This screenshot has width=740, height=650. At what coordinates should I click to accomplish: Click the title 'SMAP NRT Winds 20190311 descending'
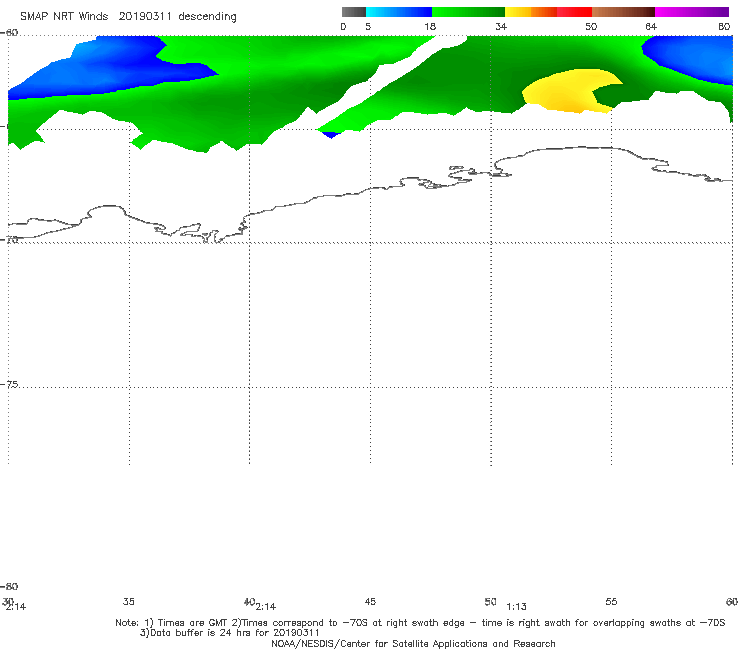[128, 17]
